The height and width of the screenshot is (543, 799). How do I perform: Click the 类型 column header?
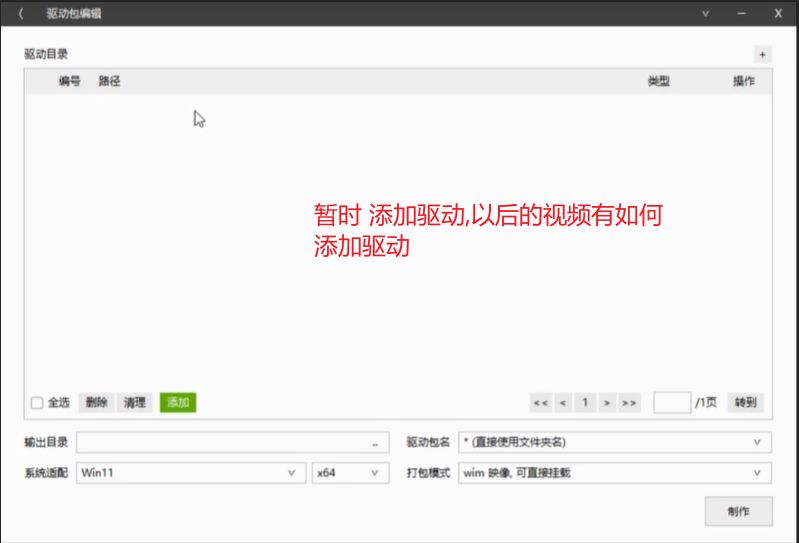pos(658,81)
